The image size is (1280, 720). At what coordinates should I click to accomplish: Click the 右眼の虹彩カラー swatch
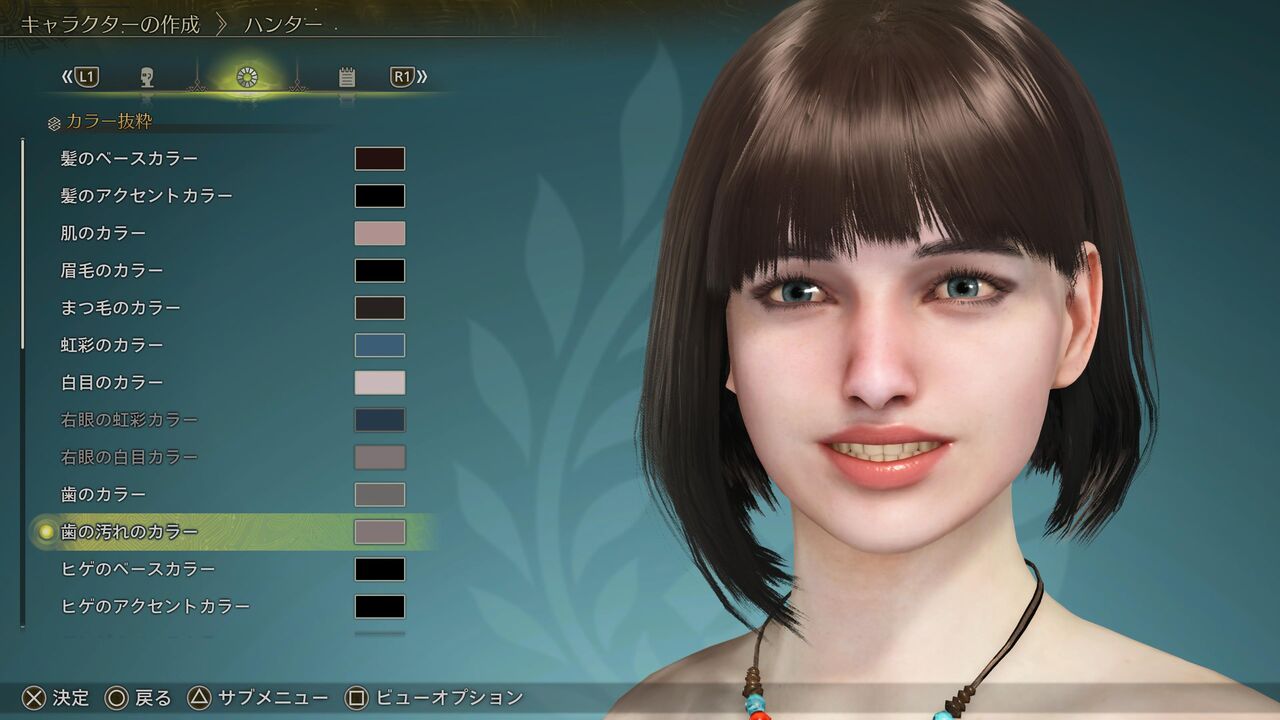(x=380, y=420)
